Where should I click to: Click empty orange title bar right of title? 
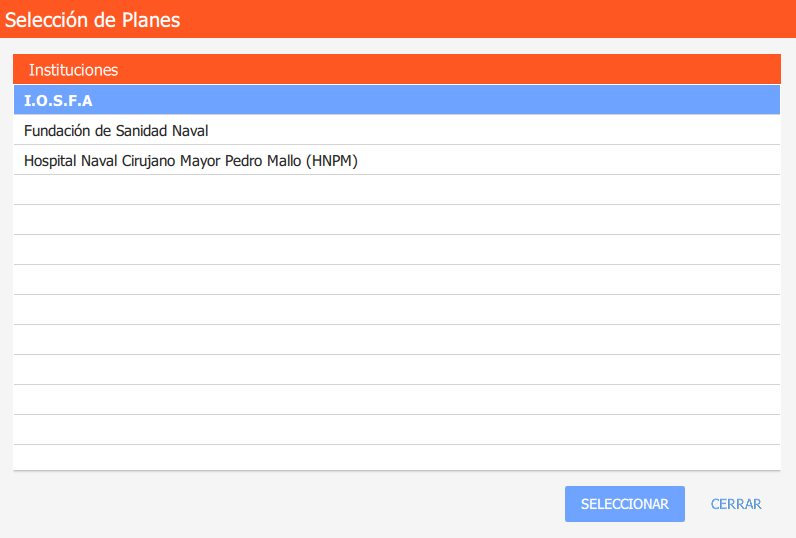coord(500,19)
